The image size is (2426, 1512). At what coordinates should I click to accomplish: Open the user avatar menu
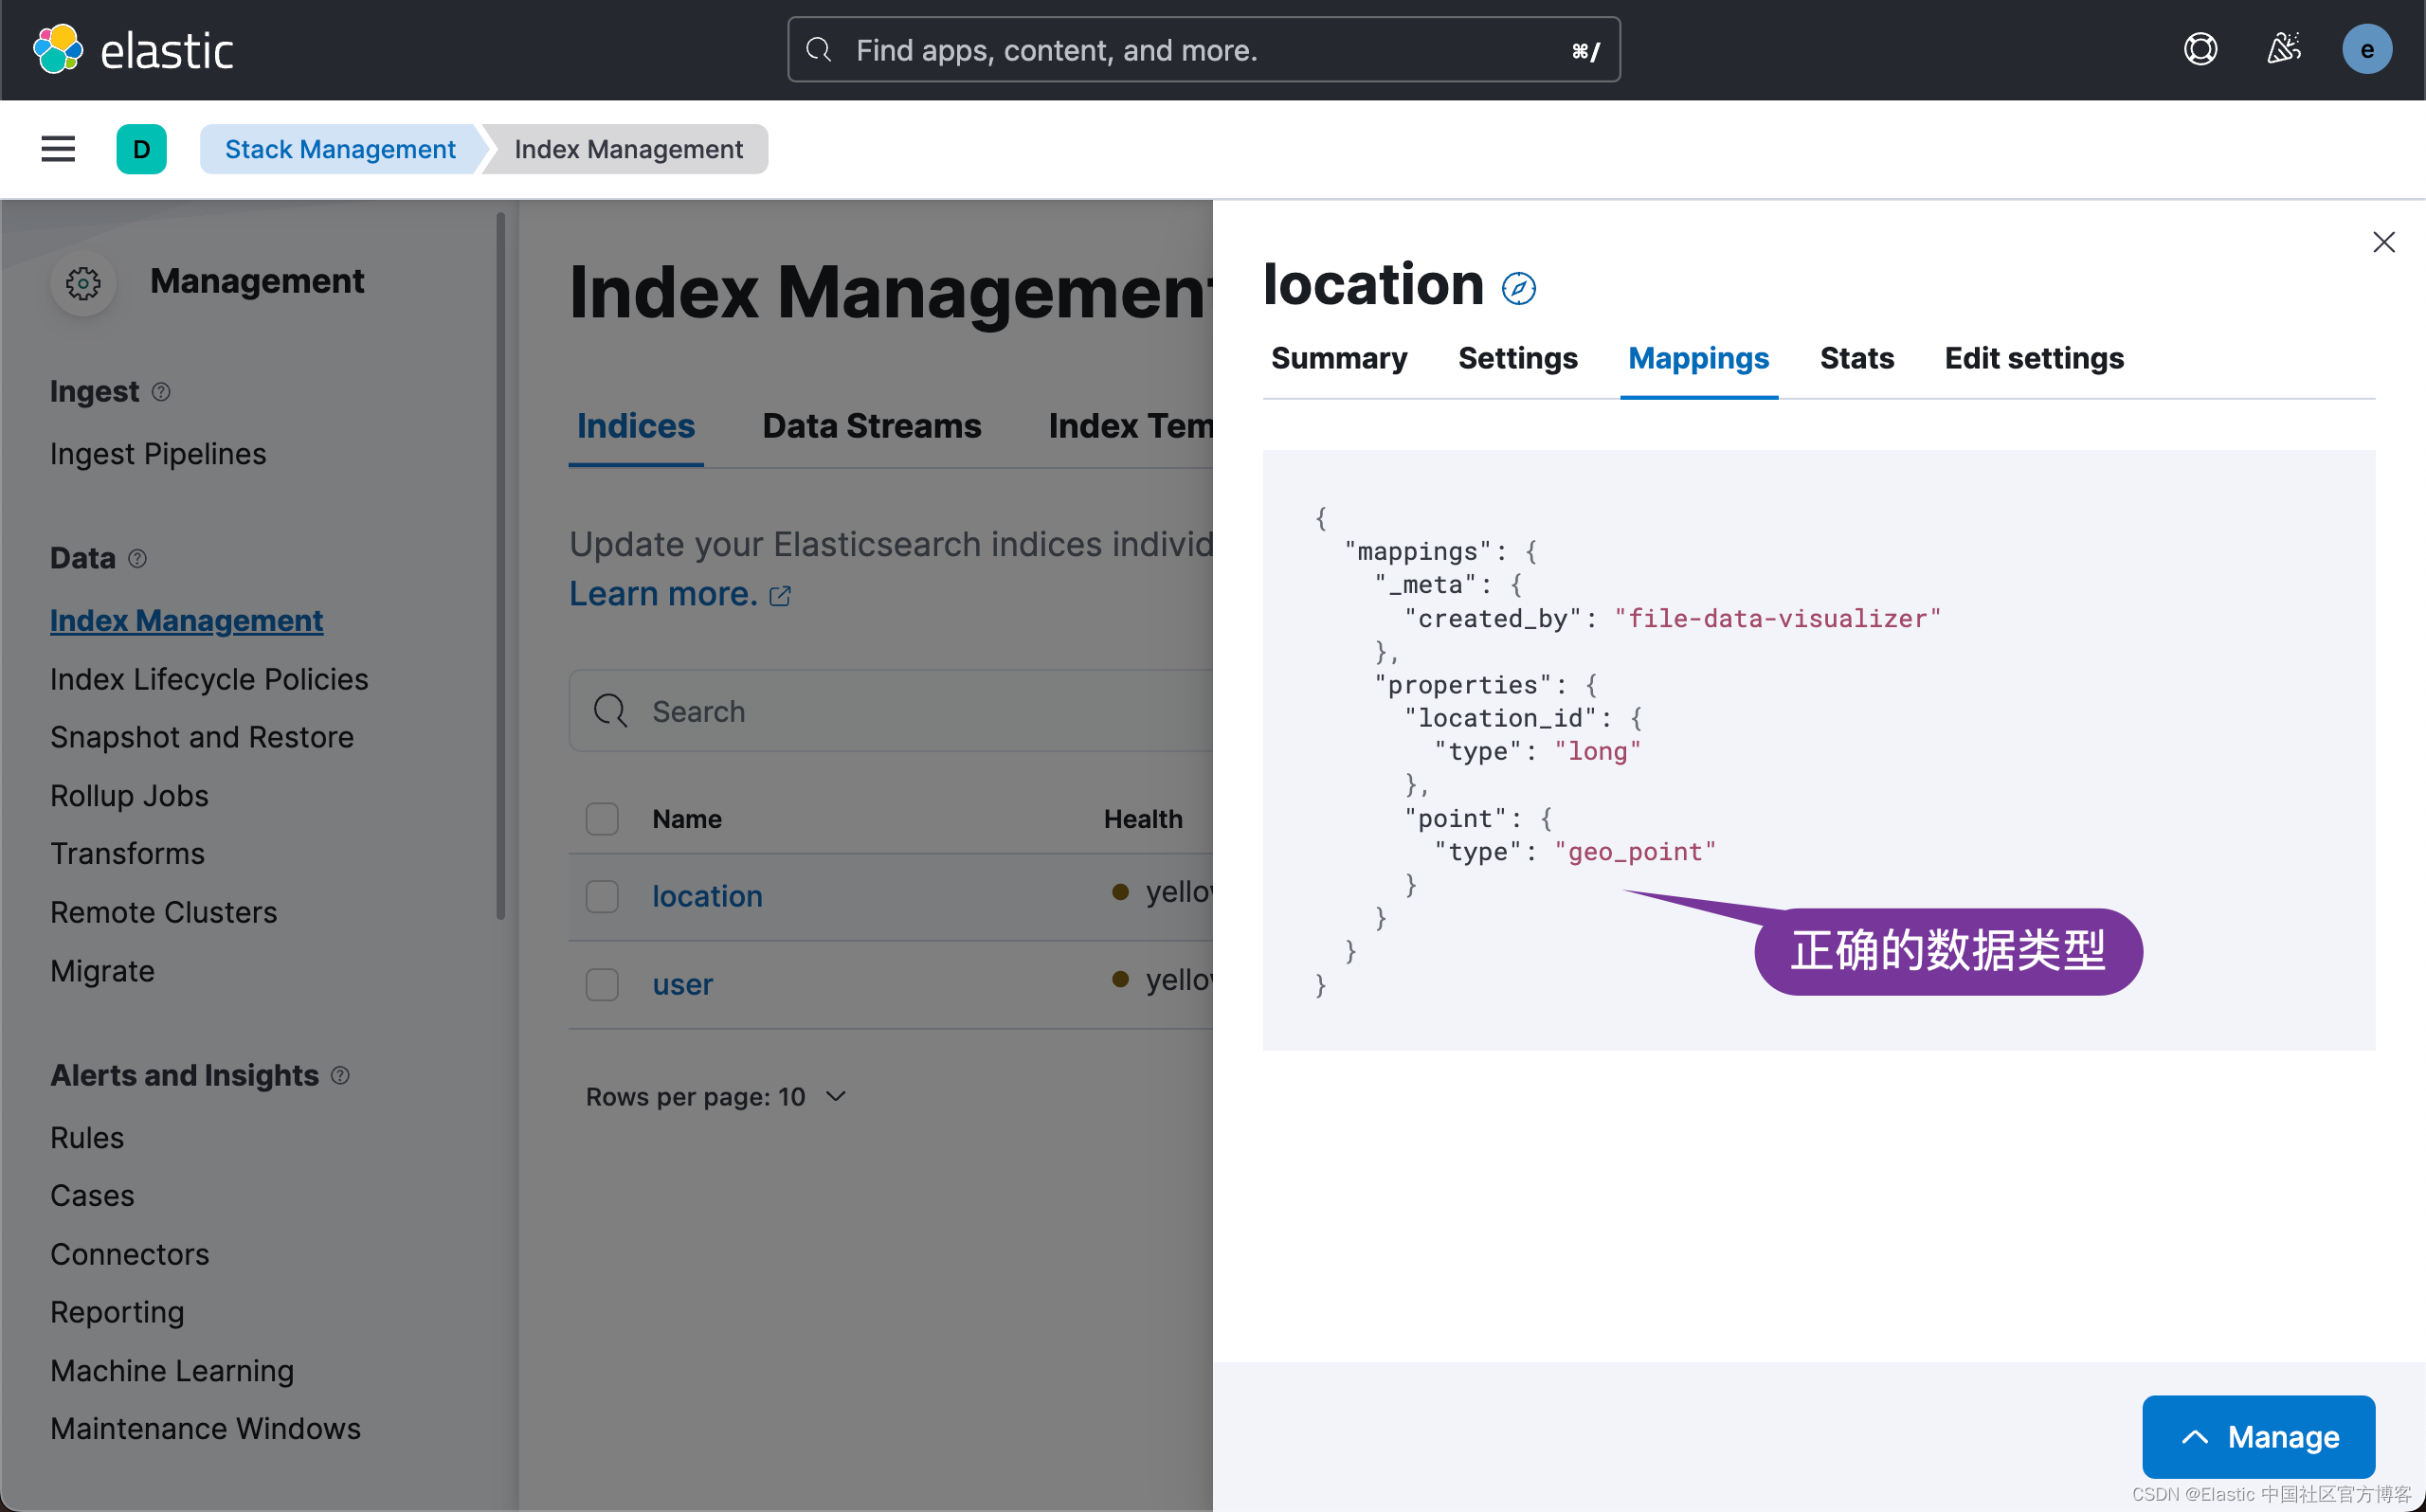2367,48
